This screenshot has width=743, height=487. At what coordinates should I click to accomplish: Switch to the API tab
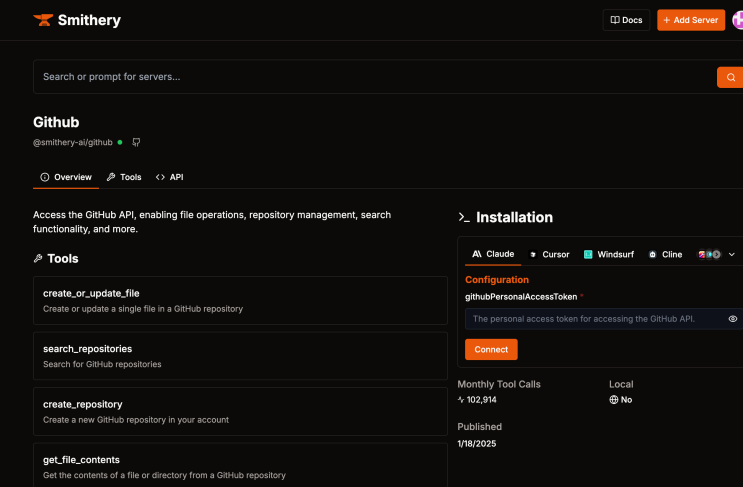pos(170,177)
